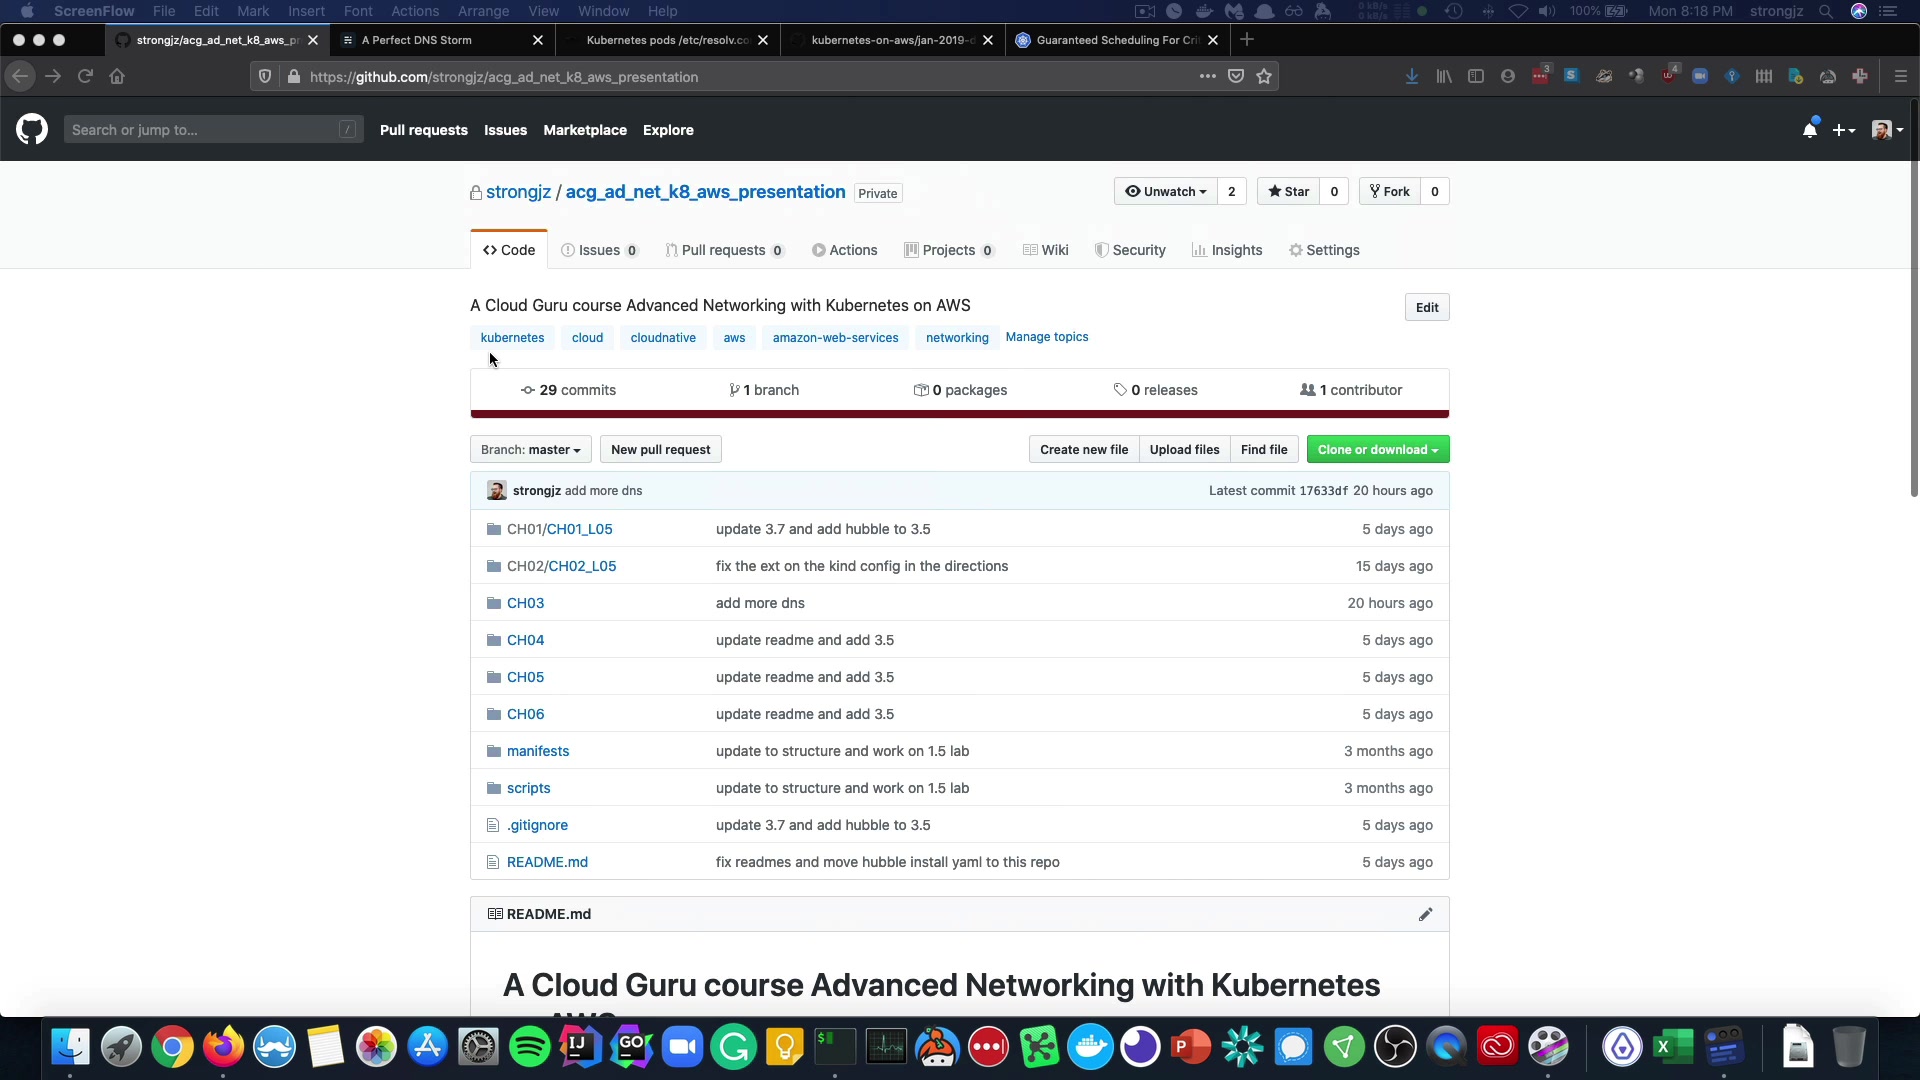Expand Branch: master selector

click(x=530, y=450)
